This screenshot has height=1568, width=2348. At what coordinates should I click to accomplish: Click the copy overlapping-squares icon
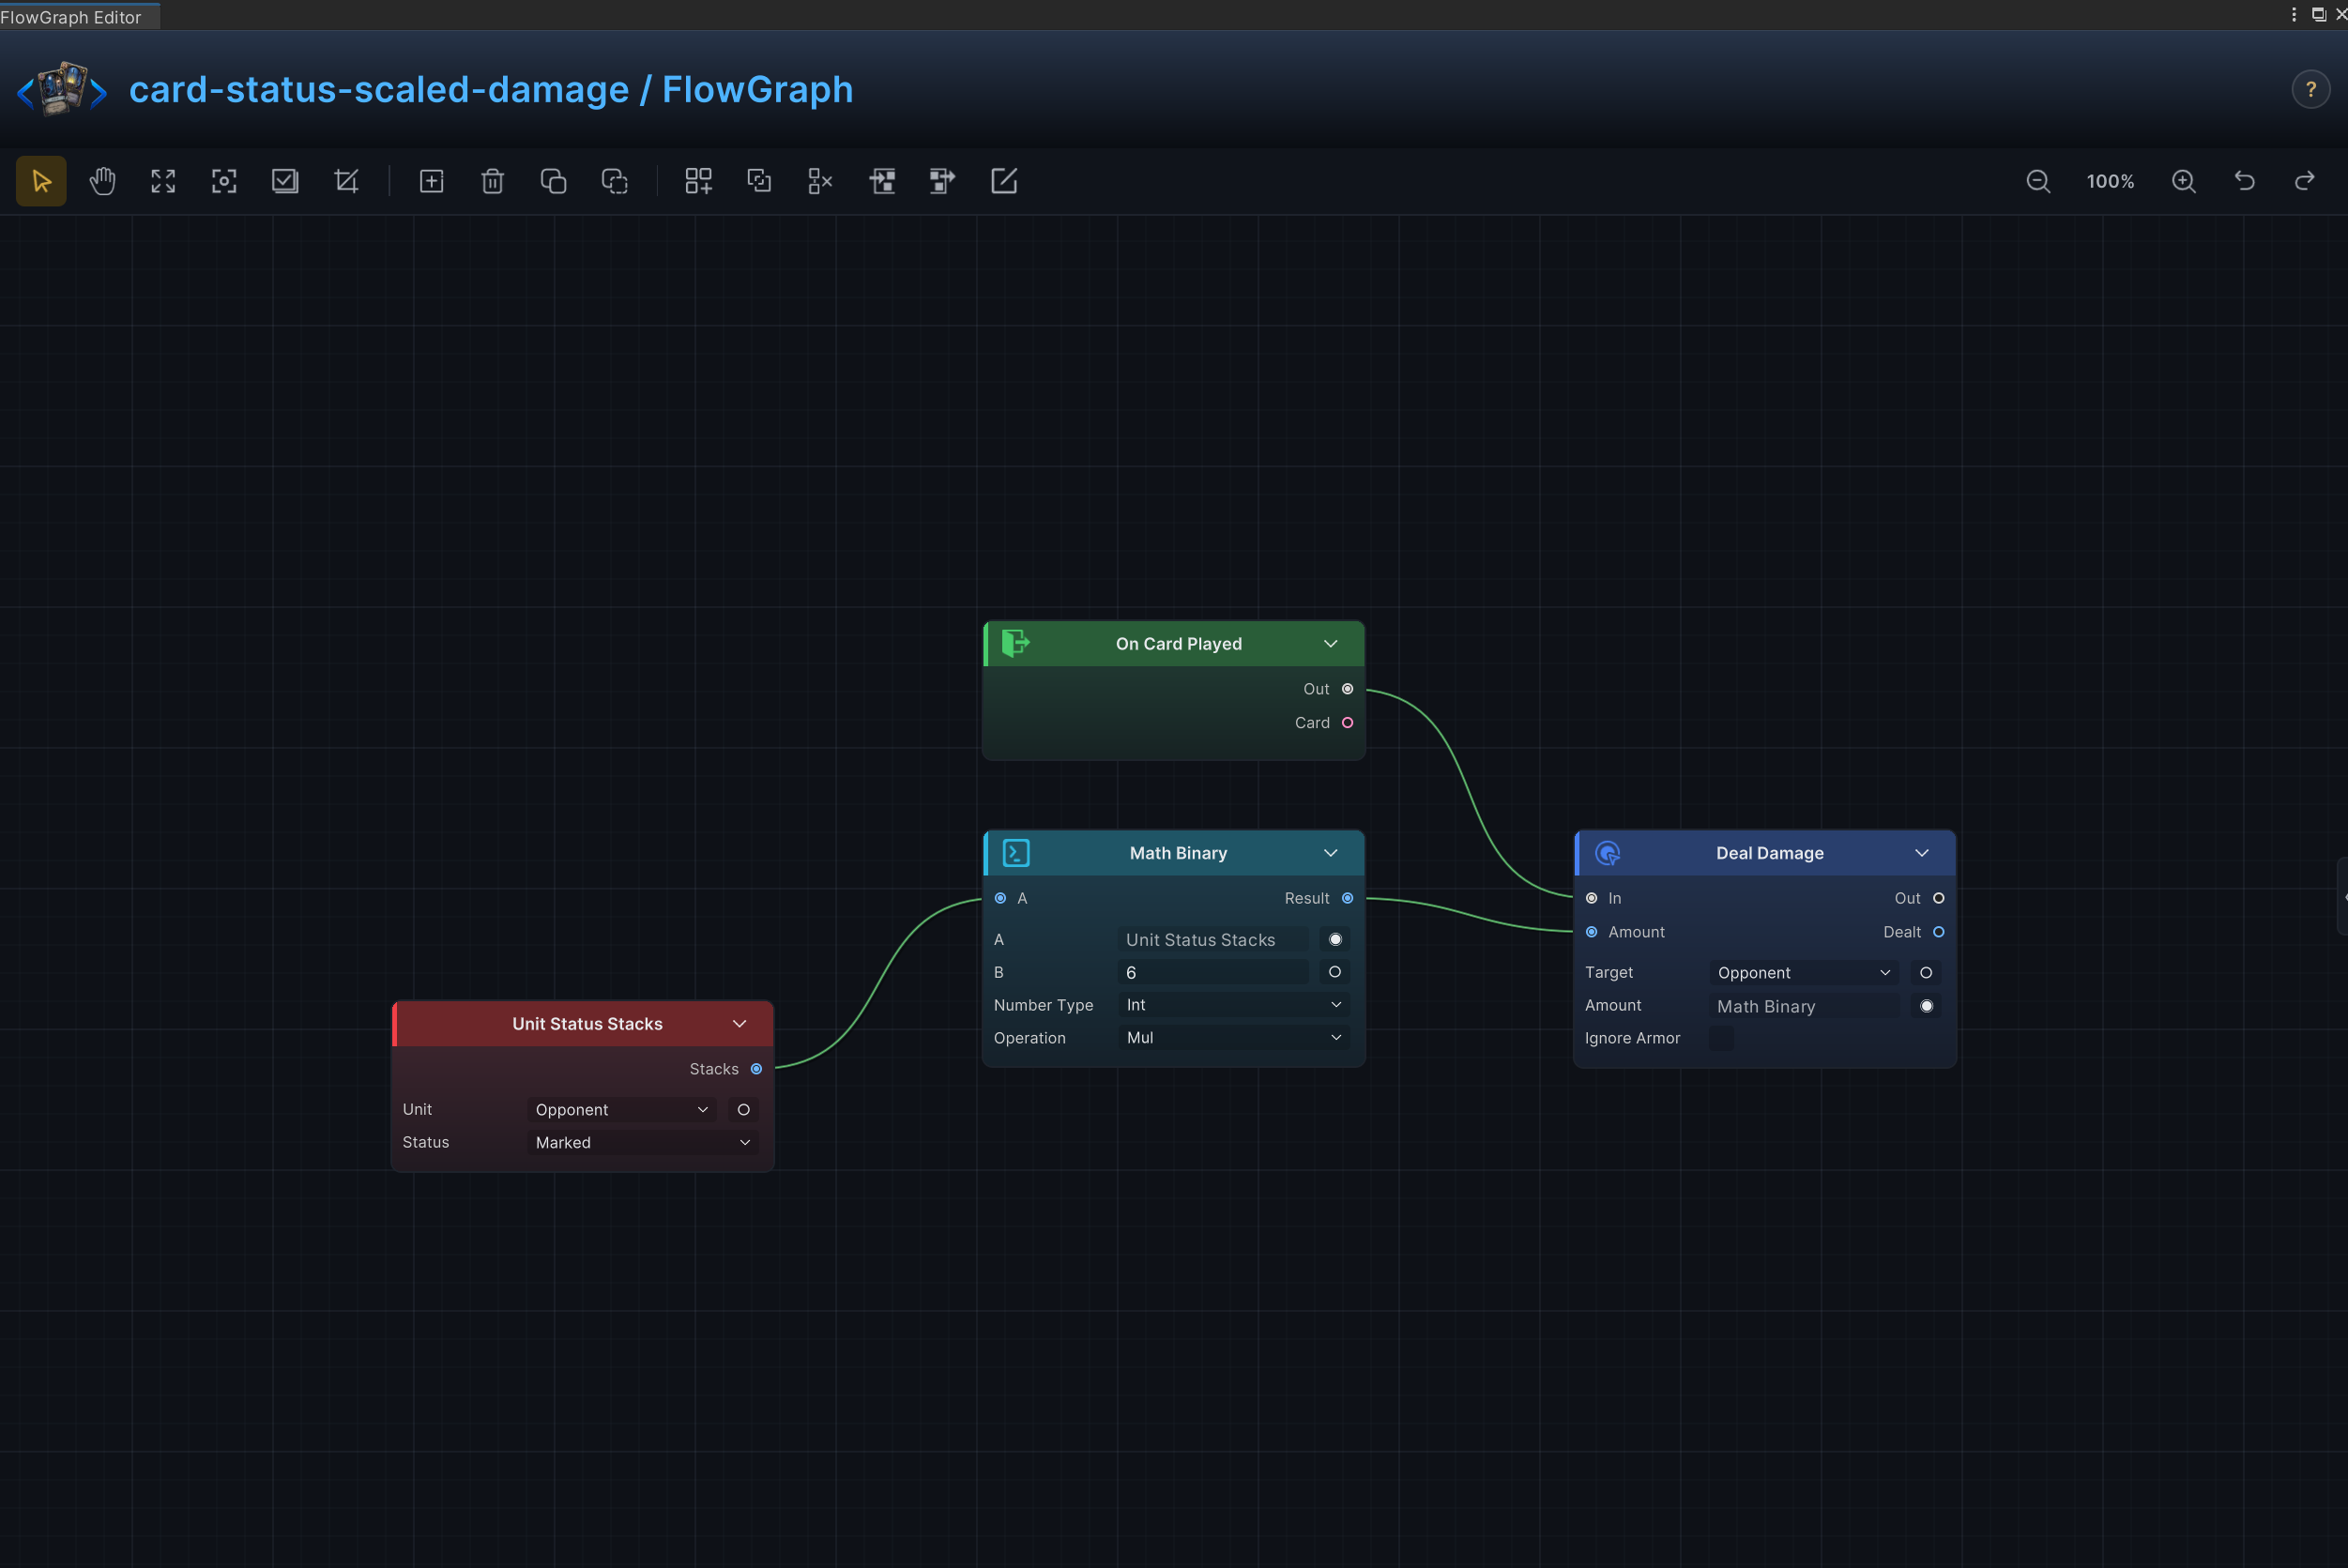click(553, 181)
